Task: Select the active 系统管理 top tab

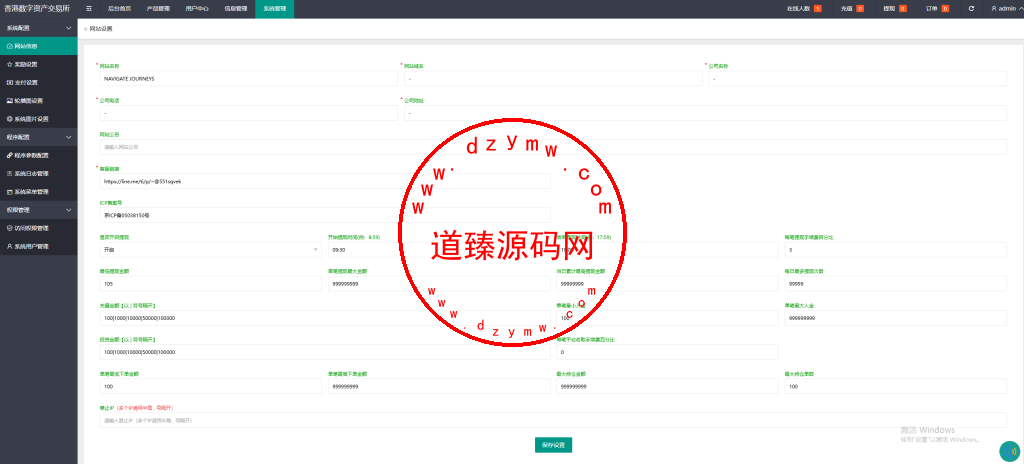Action: coord(274,8)
